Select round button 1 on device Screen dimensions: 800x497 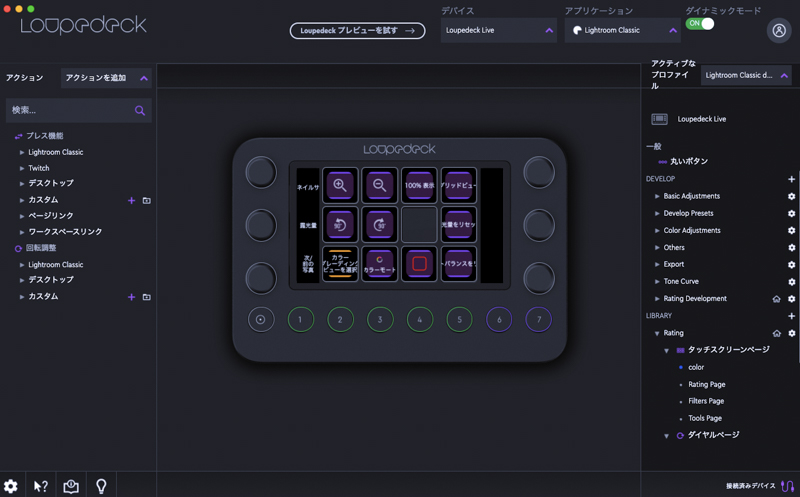click(x=301, y=319)
